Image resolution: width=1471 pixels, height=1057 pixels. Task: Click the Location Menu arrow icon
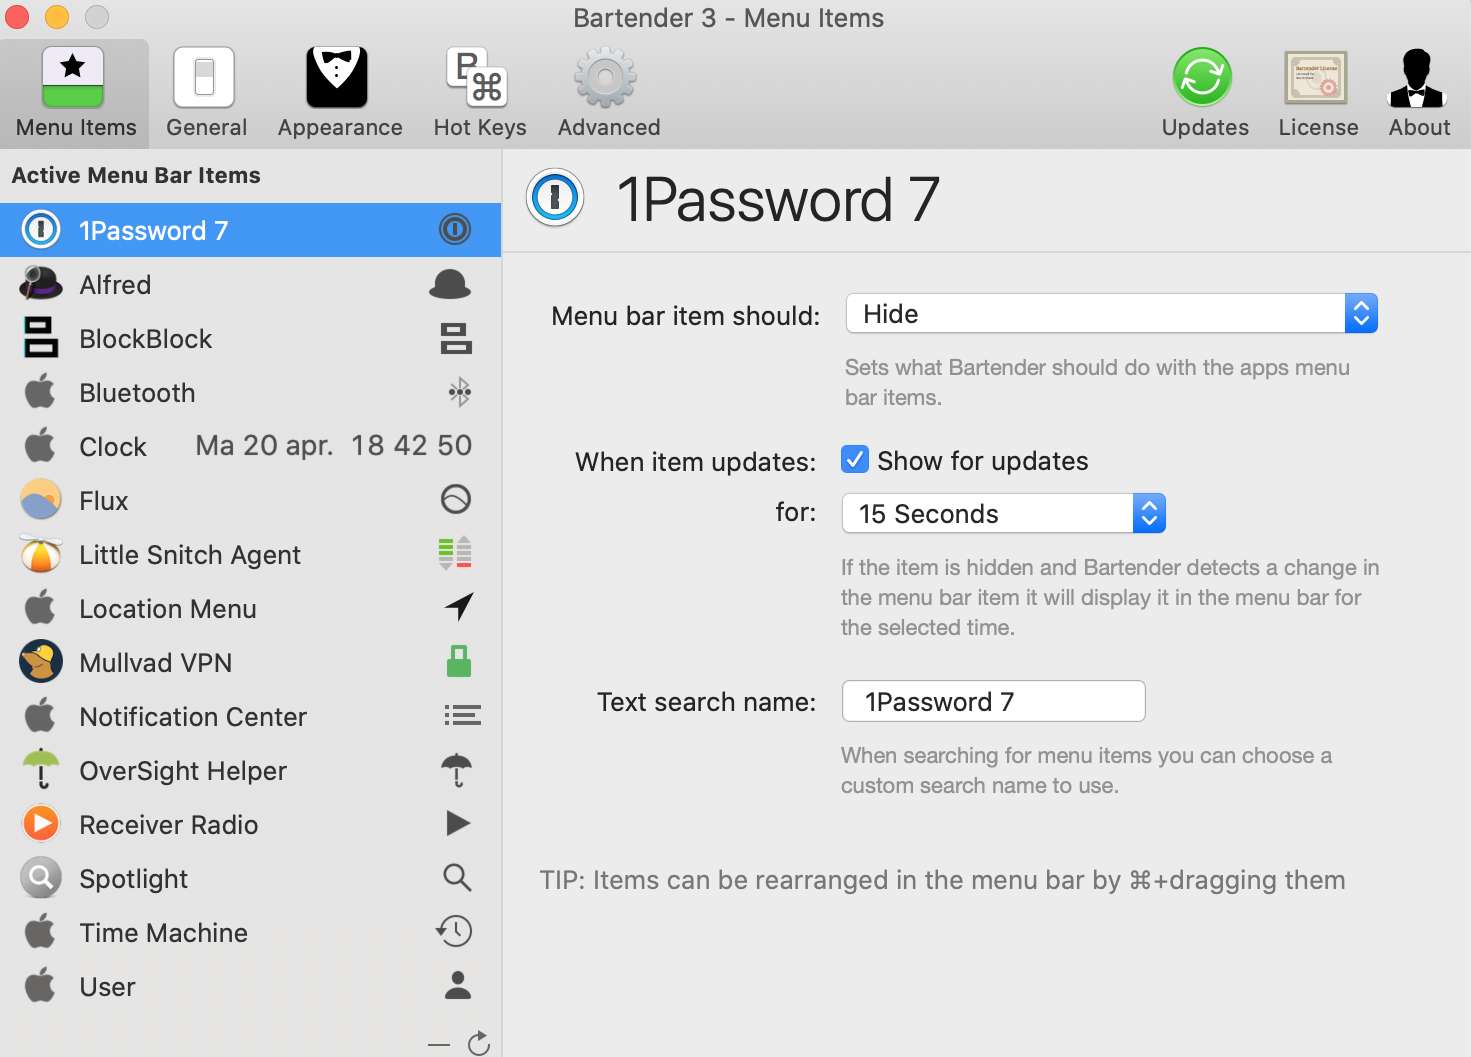pos(459,606)
